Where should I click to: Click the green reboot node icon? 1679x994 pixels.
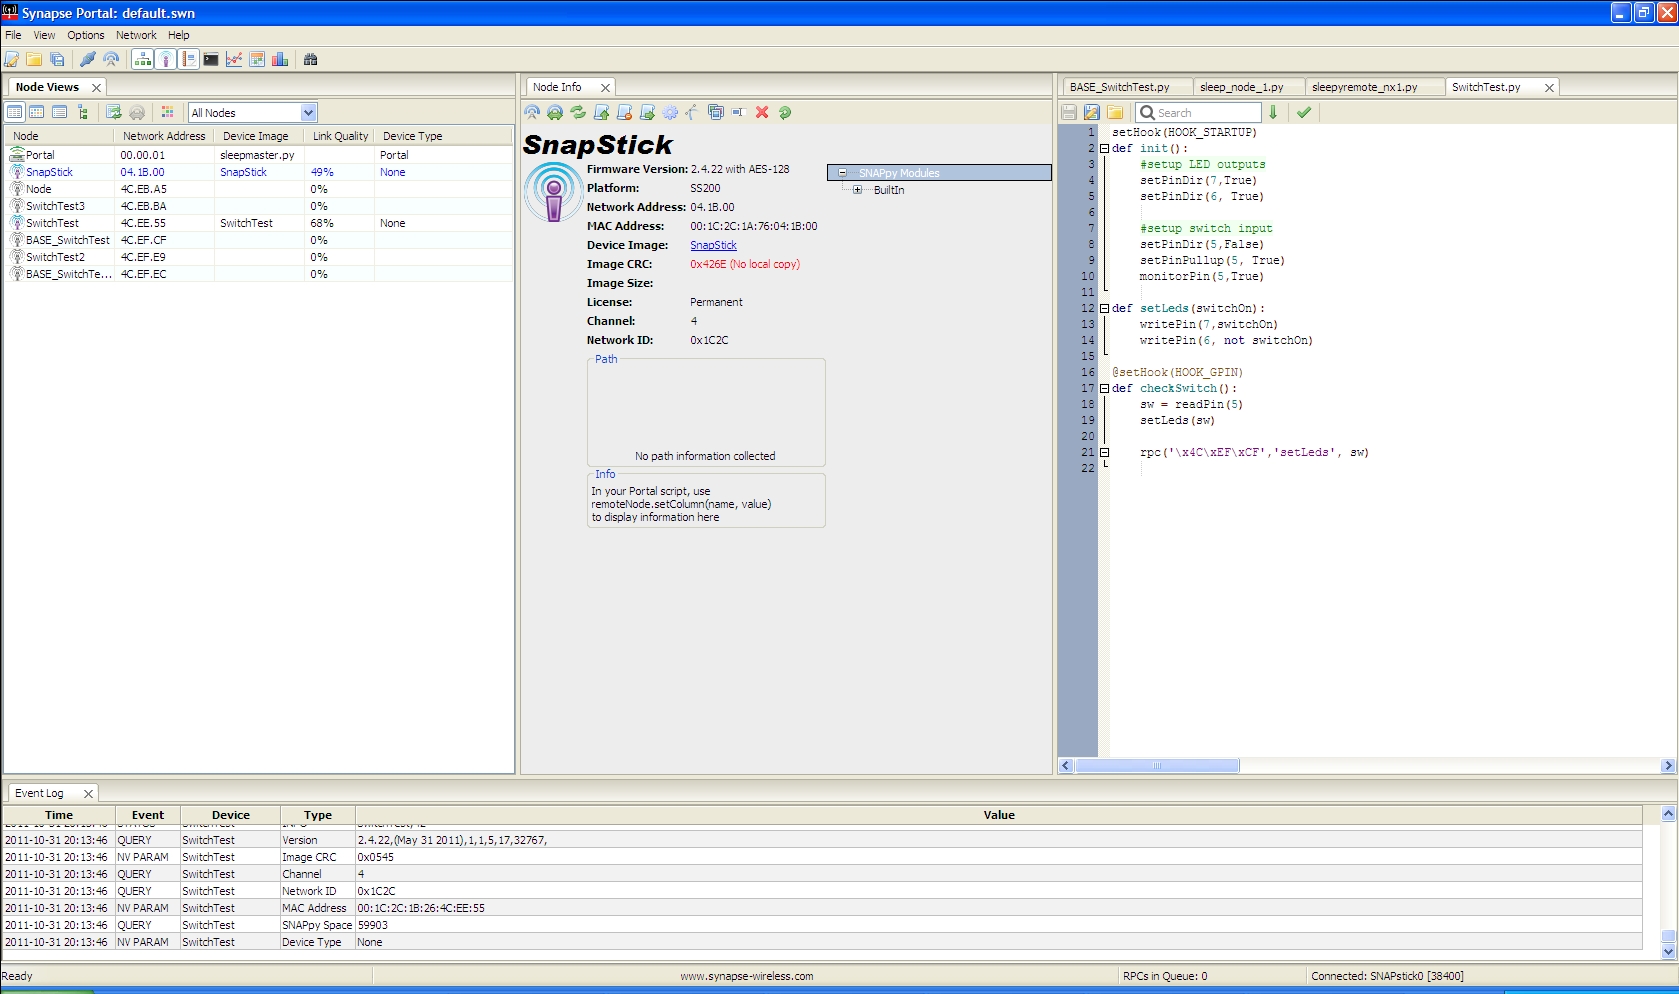pos(785,113)
